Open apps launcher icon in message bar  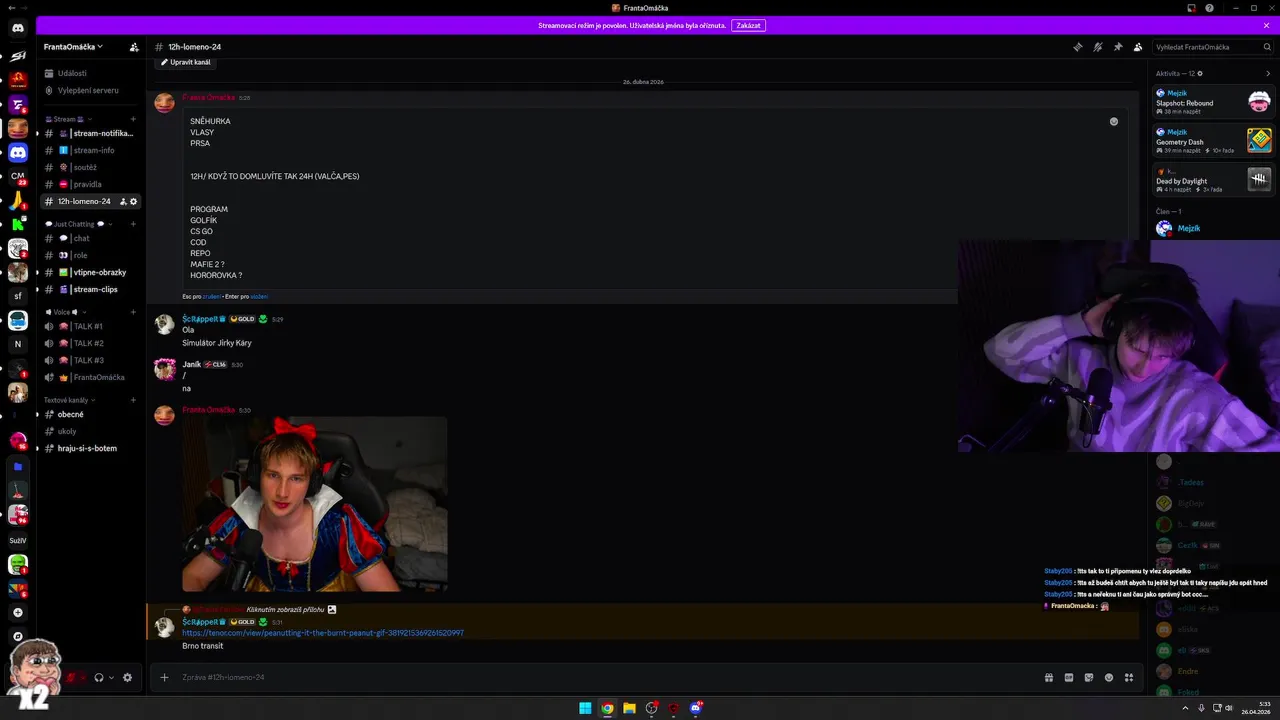point(1129,677)
